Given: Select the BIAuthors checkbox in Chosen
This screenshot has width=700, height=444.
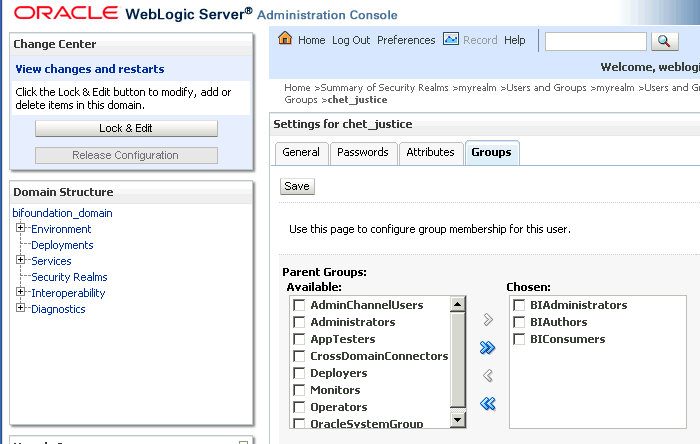Looking at the screenshot, I should (519, 322).
